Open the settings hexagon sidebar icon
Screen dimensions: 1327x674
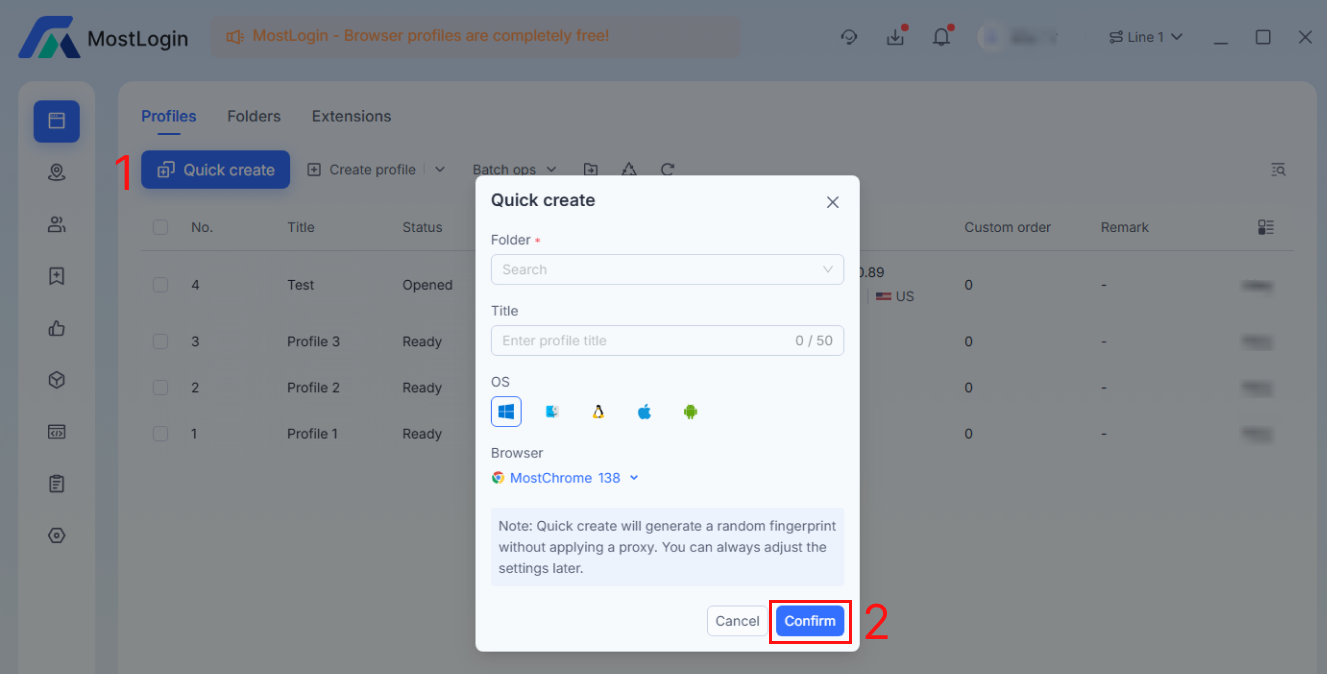click(57, 536)
